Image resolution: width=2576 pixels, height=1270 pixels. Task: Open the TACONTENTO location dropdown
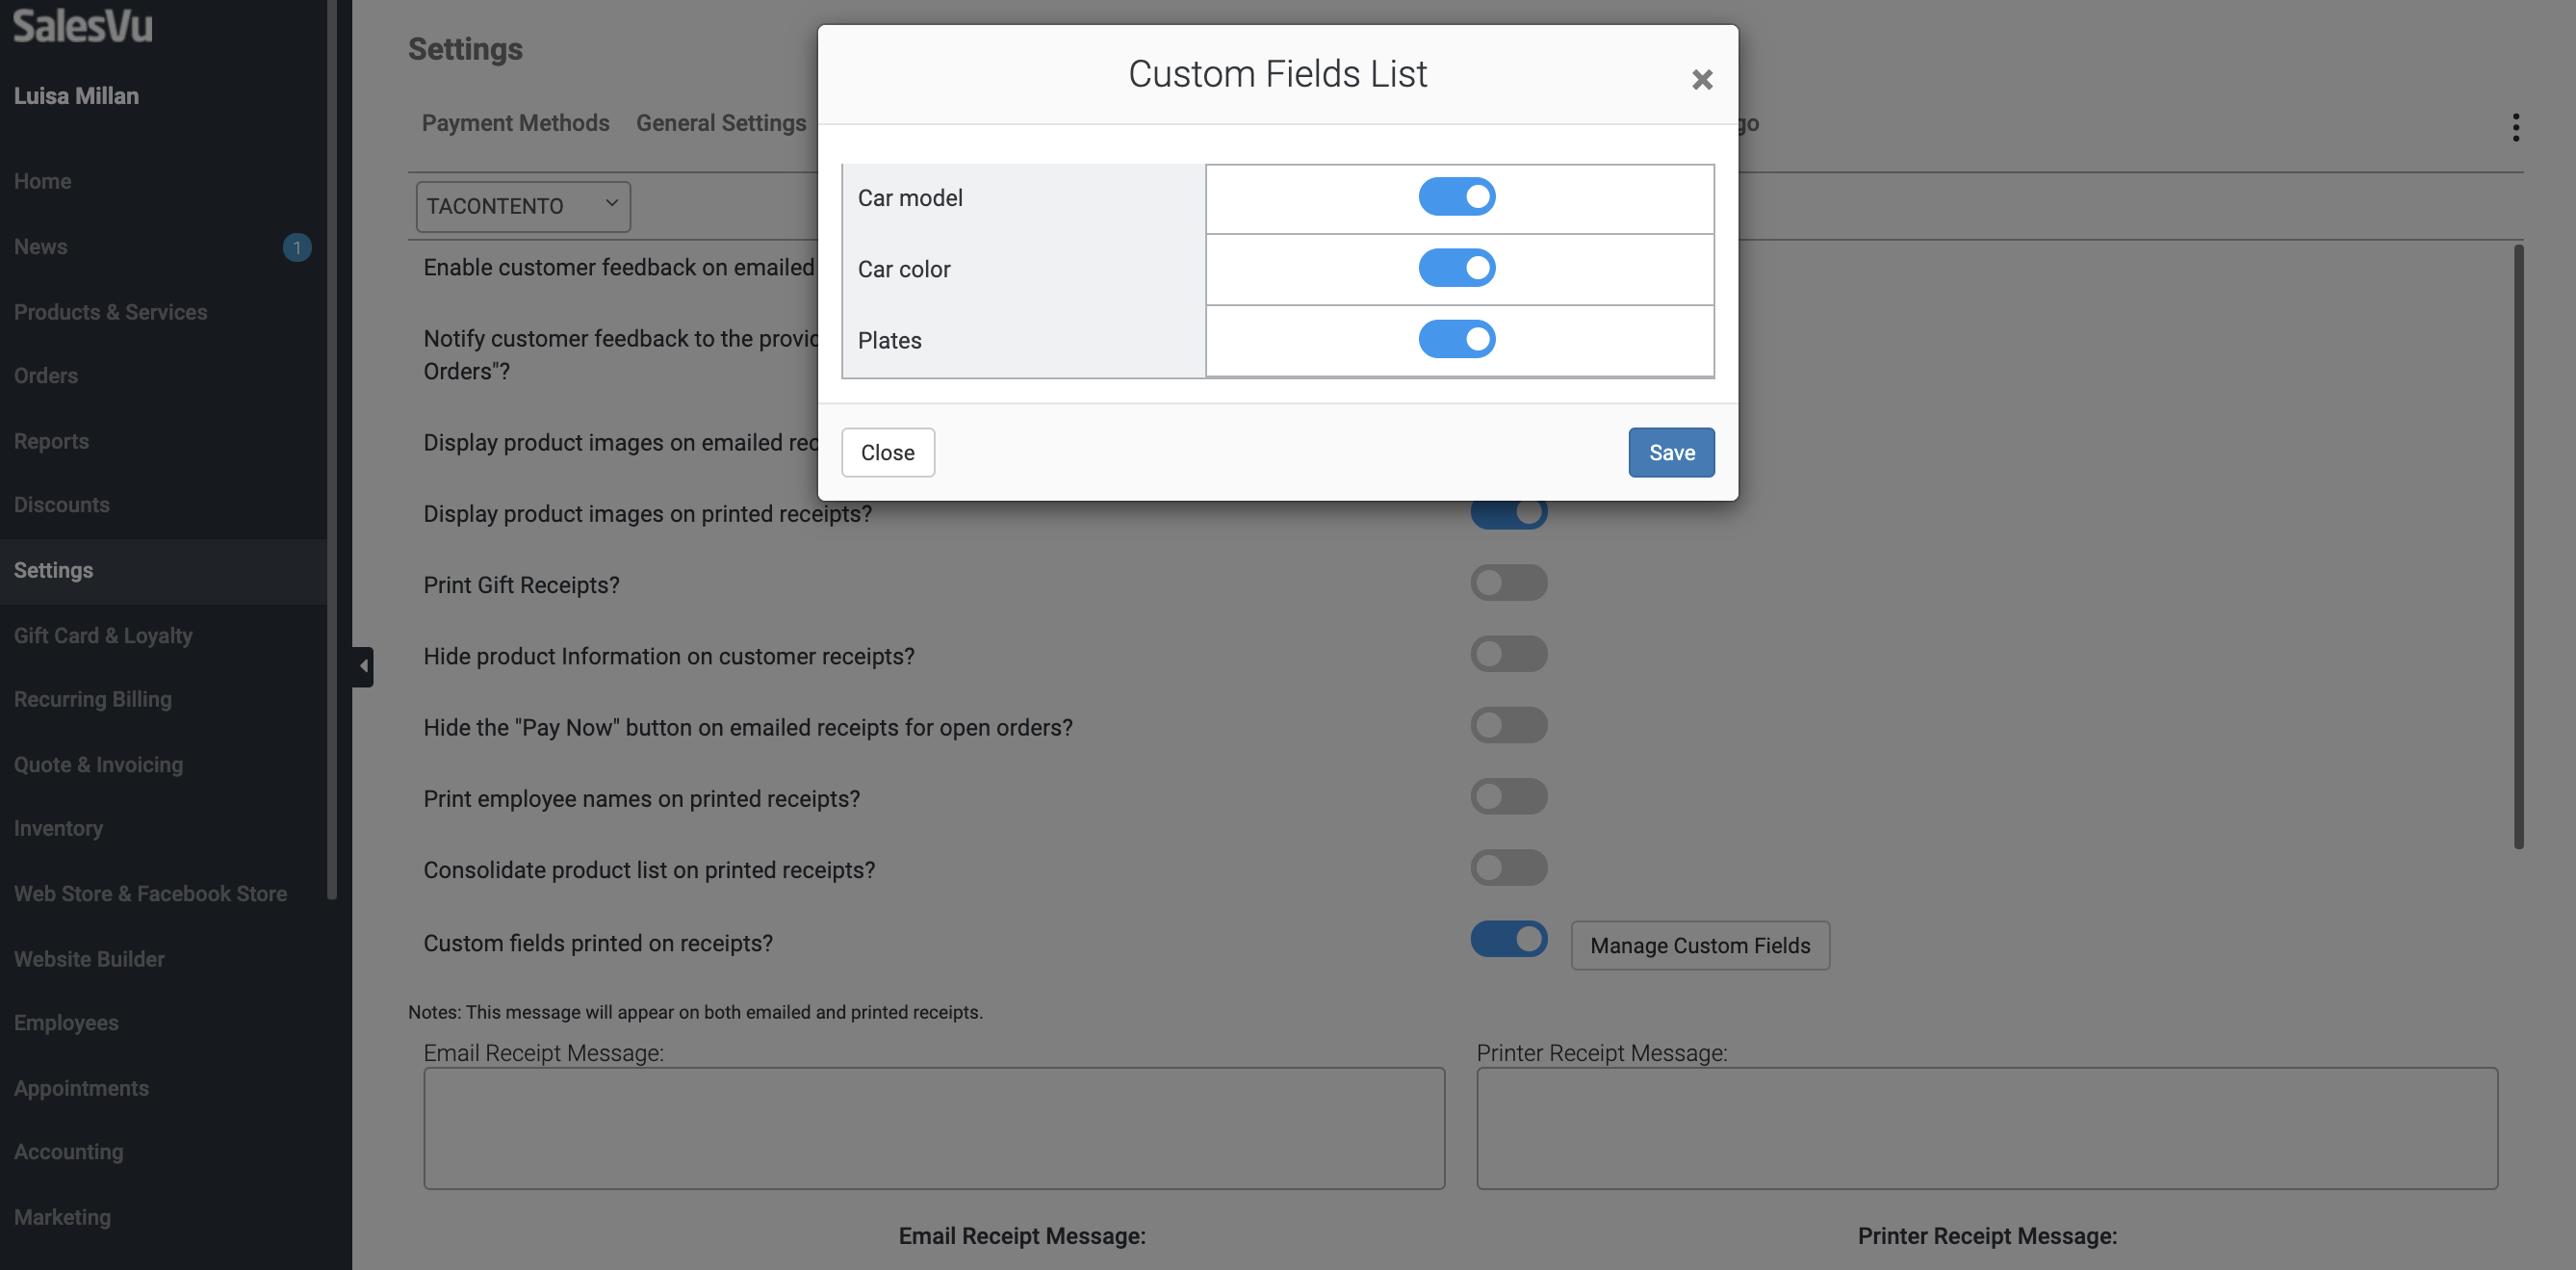522,206
